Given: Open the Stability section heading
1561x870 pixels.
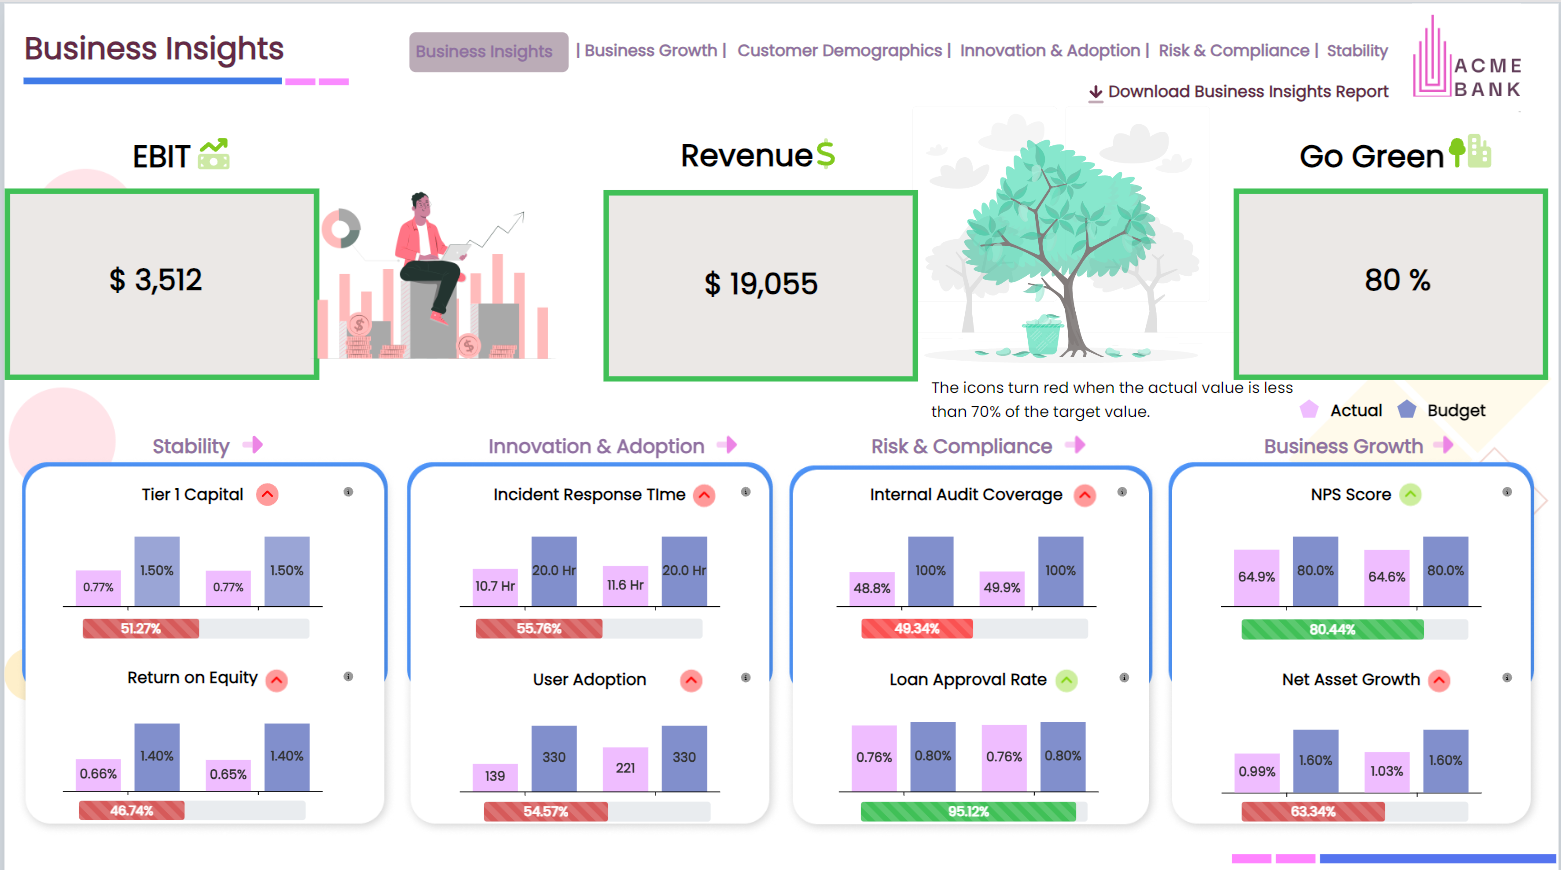Looking at the screenshot, I should point(191,446).
